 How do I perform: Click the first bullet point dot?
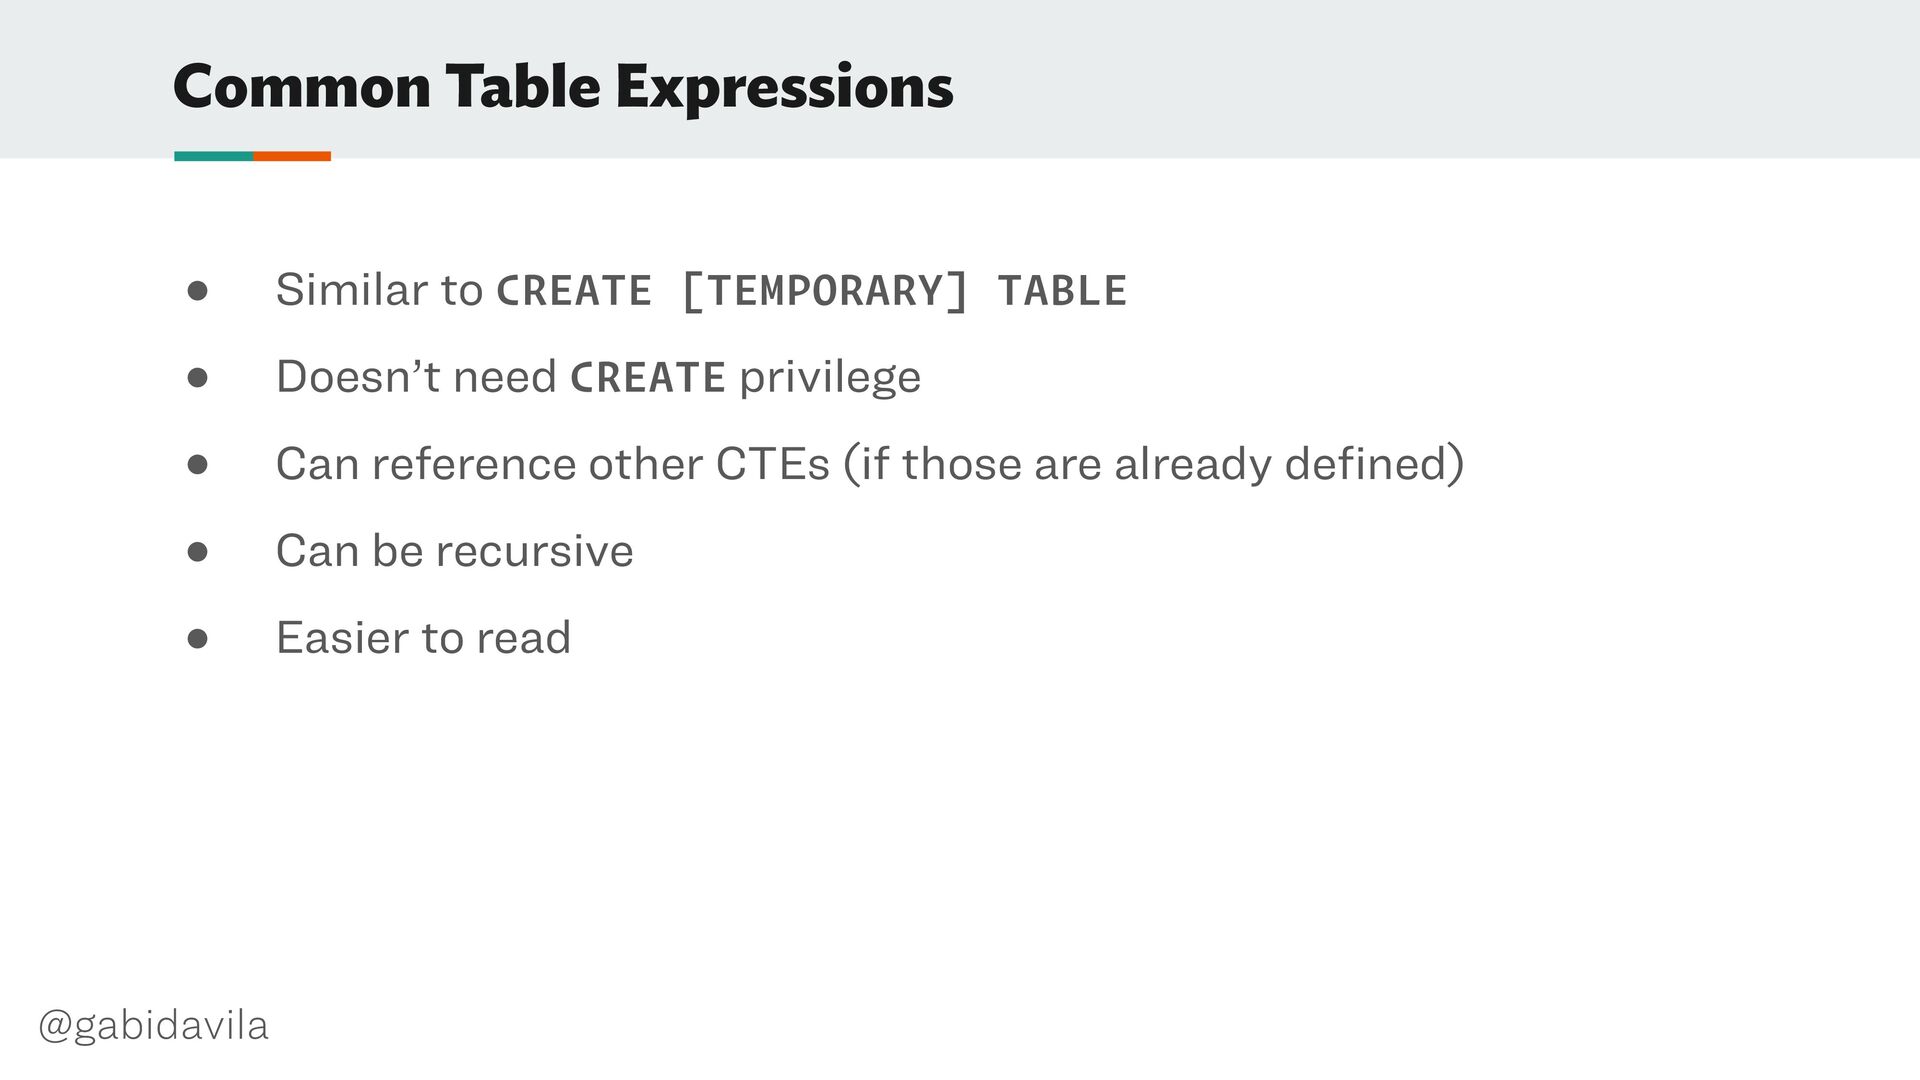pos(197,291)
